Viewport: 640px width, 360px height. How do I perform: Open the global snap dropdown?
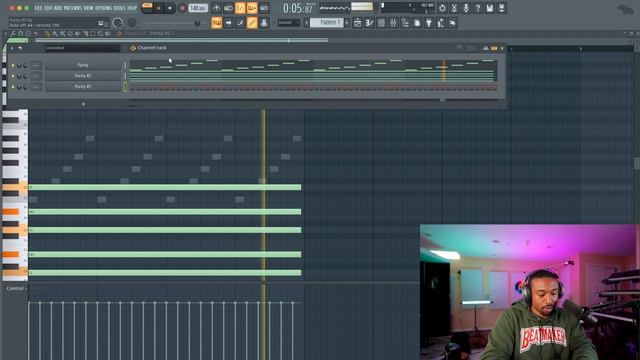[x=289, y=23]
